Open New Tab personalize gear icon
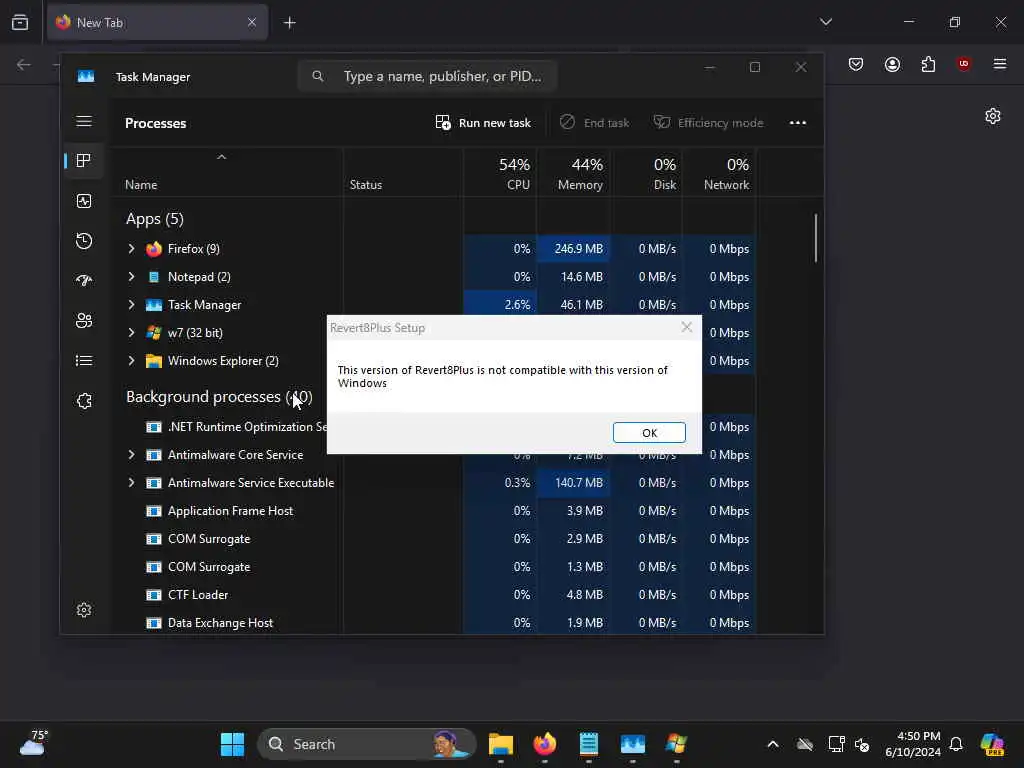 coord(993,116)
